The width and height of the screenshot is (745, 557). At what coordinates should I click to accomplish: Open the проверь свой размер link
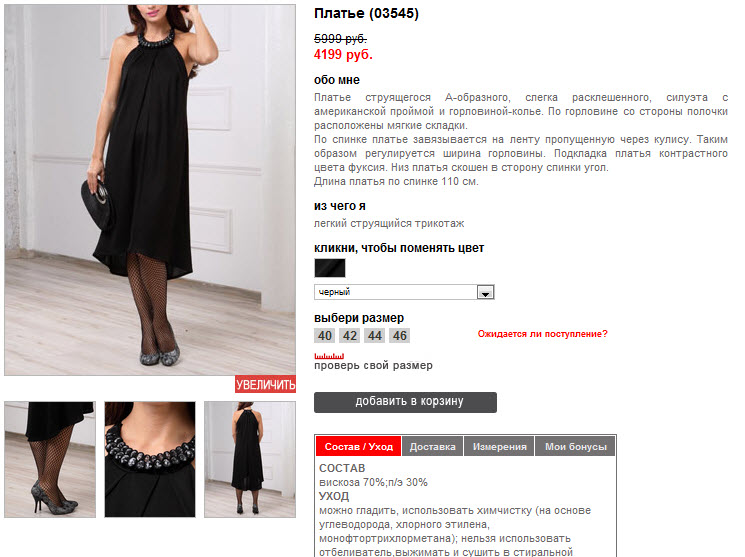(373, 365)
